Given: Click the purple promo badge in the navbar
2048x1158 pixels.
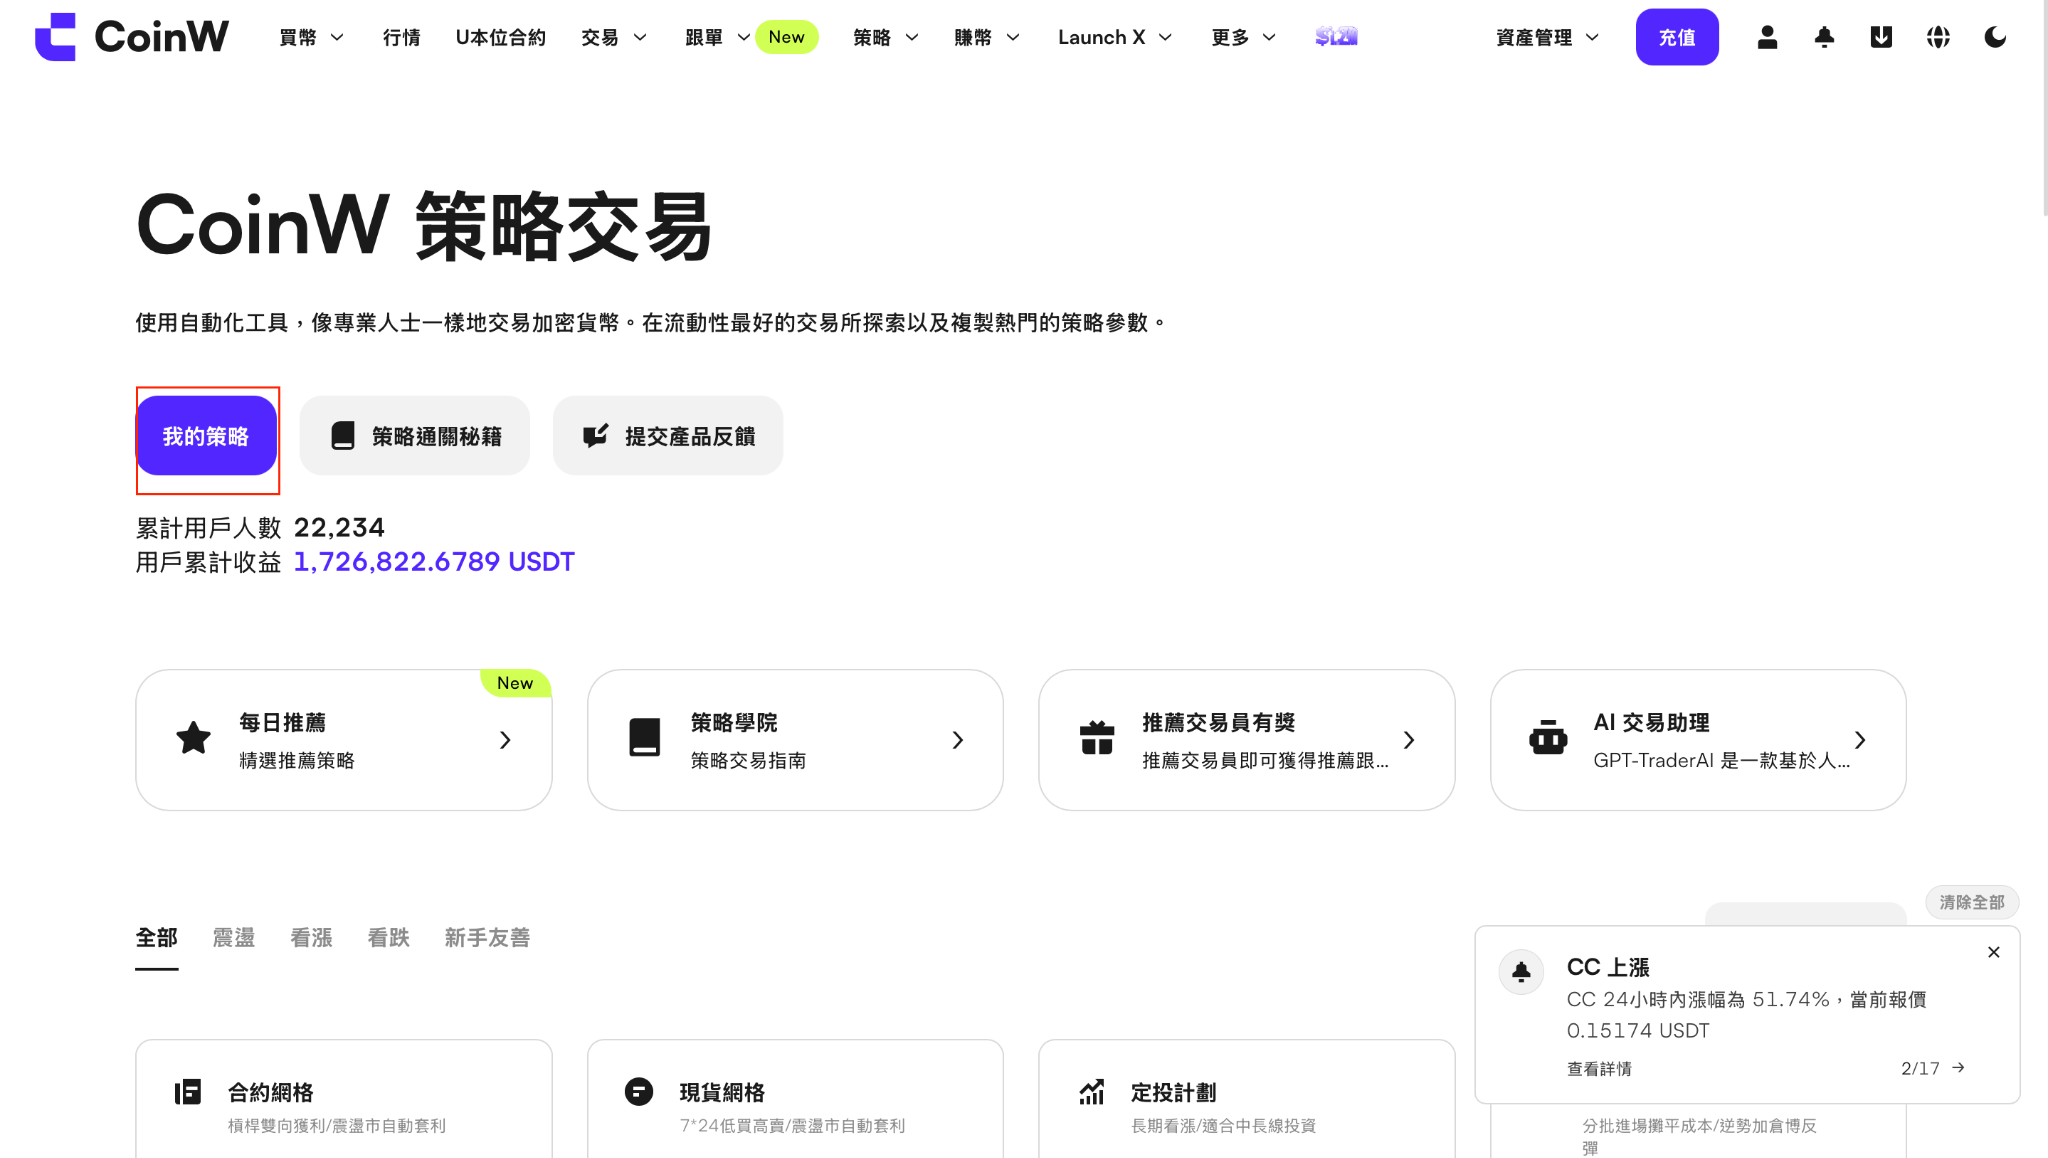Looking at the screenshot, I should coord(1336,37).
